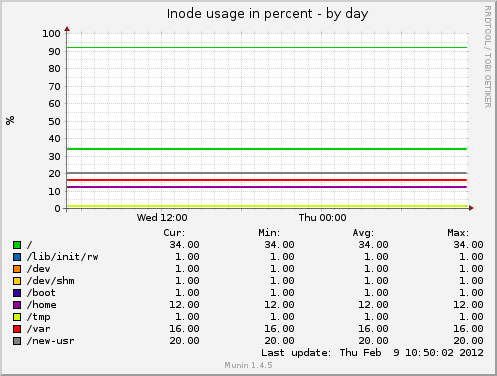Click the Cur value 34.00 for /
Screen dimensions: 497x376
tap(184, 245)
